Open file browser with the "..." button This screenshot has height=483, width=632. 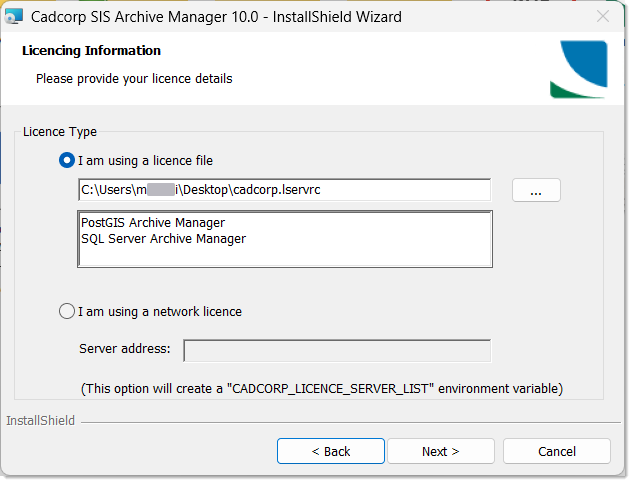pyautogui.click(x=536, y=191)
